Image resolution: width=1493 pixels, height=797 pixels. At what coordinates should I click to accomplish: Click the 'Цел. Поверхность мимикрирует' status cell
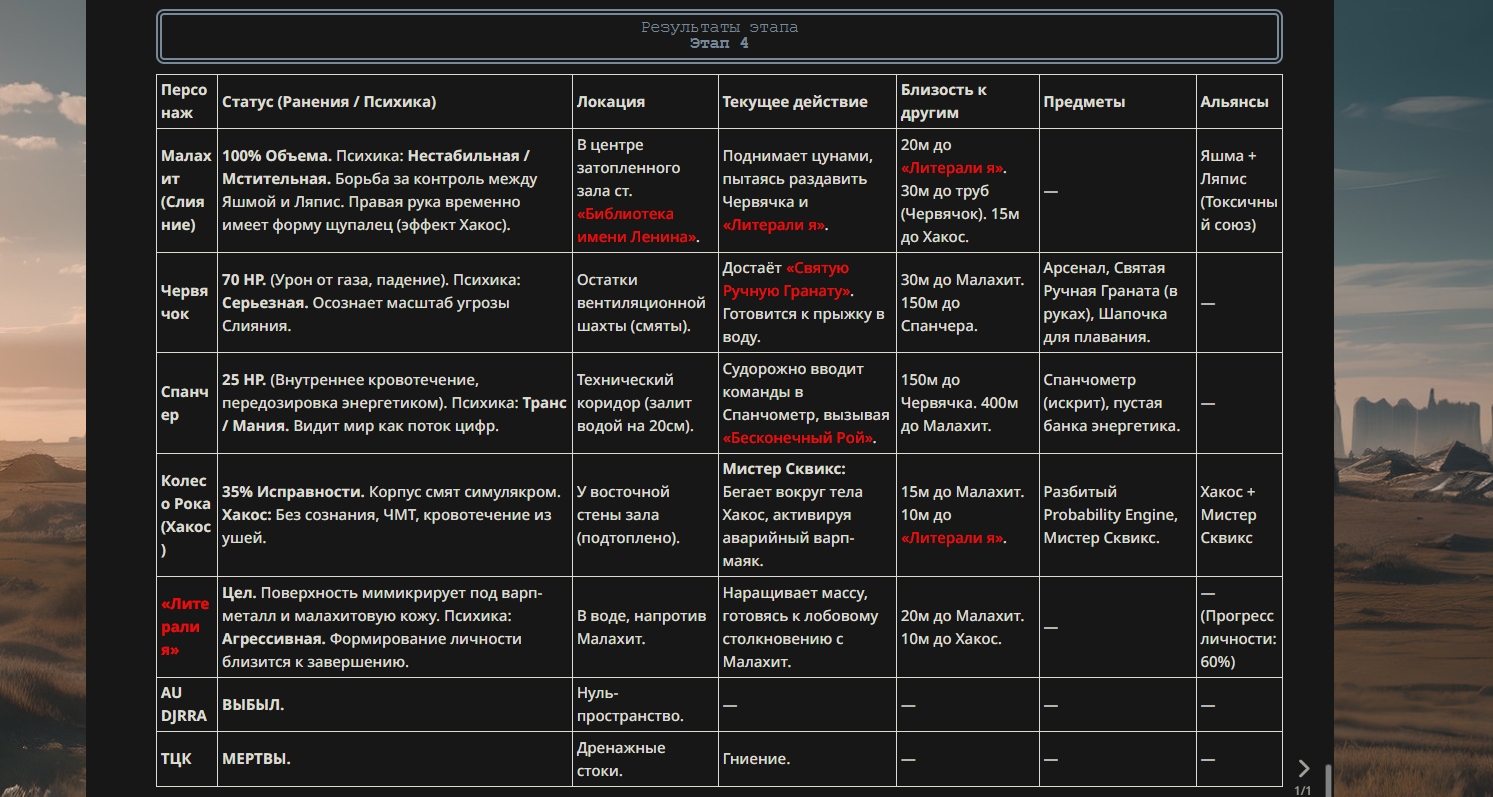click(x=394, y=626)
